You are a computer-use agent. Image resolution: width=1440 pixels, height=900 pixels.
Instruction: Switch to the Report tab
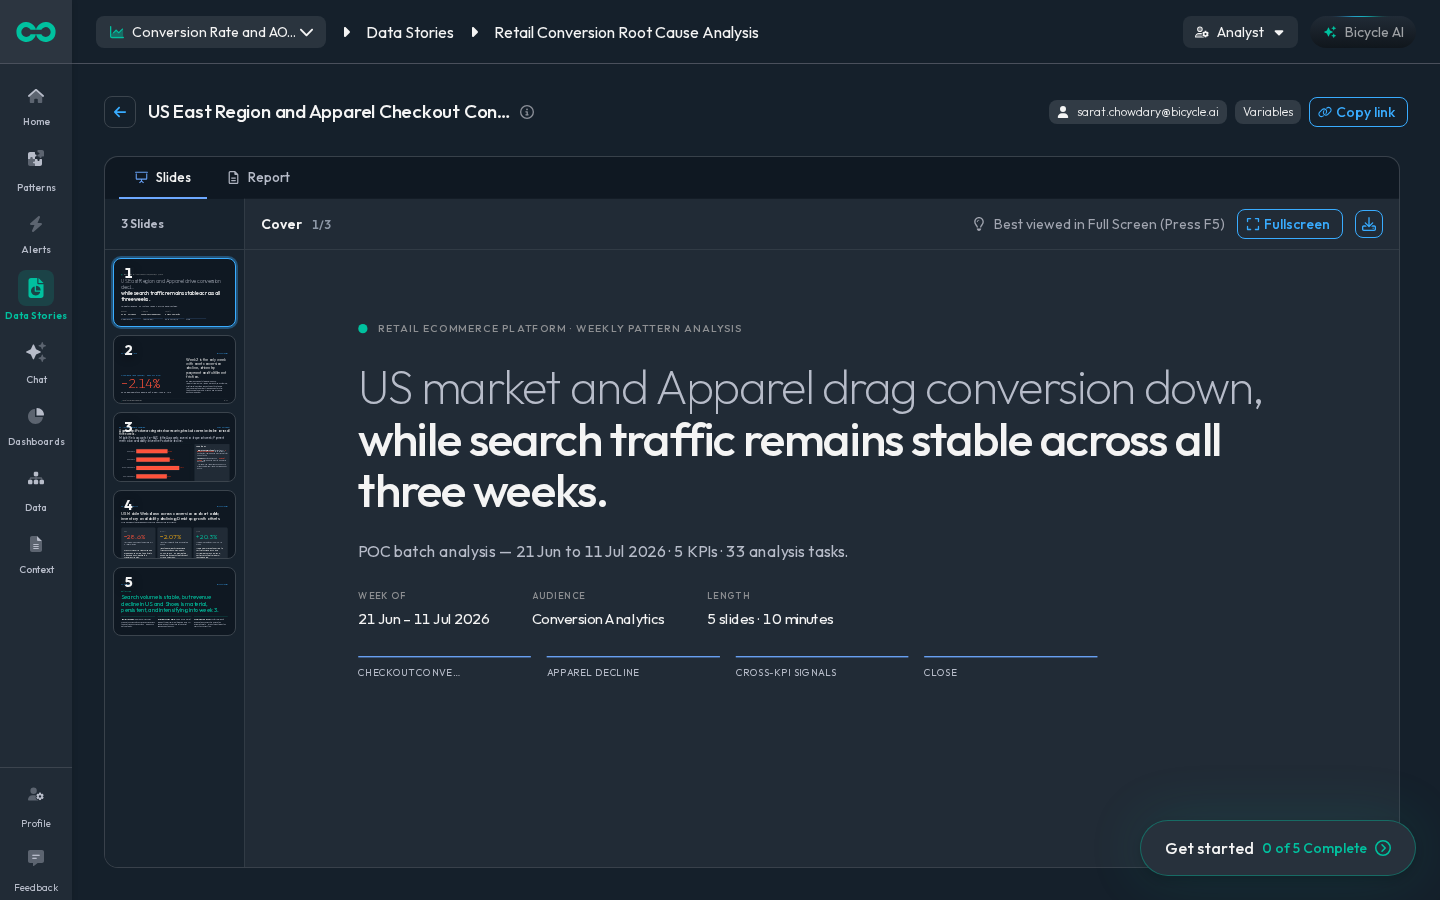259,177
